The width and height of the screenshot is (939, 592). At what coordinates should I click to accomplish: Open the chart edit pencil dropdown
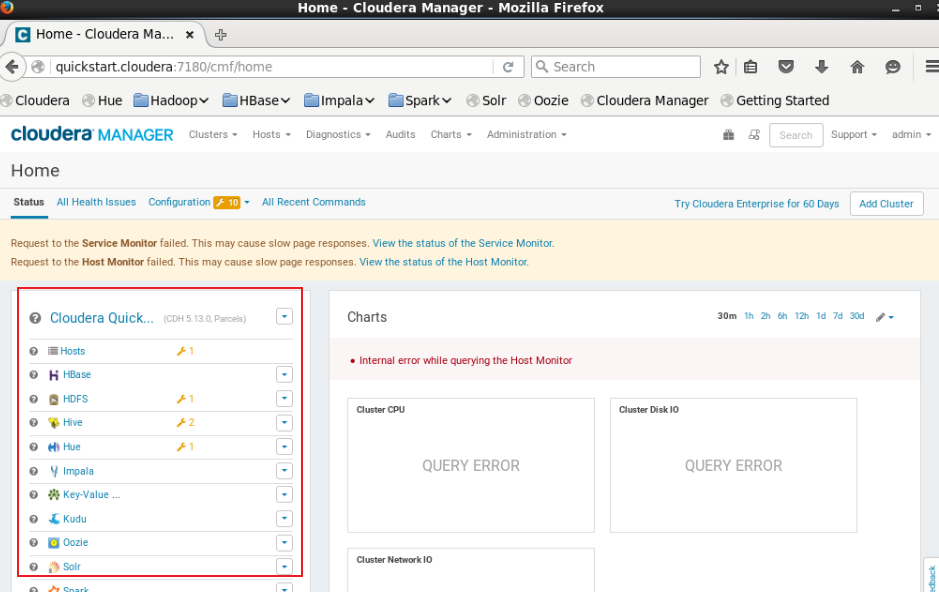click(885, 317)
